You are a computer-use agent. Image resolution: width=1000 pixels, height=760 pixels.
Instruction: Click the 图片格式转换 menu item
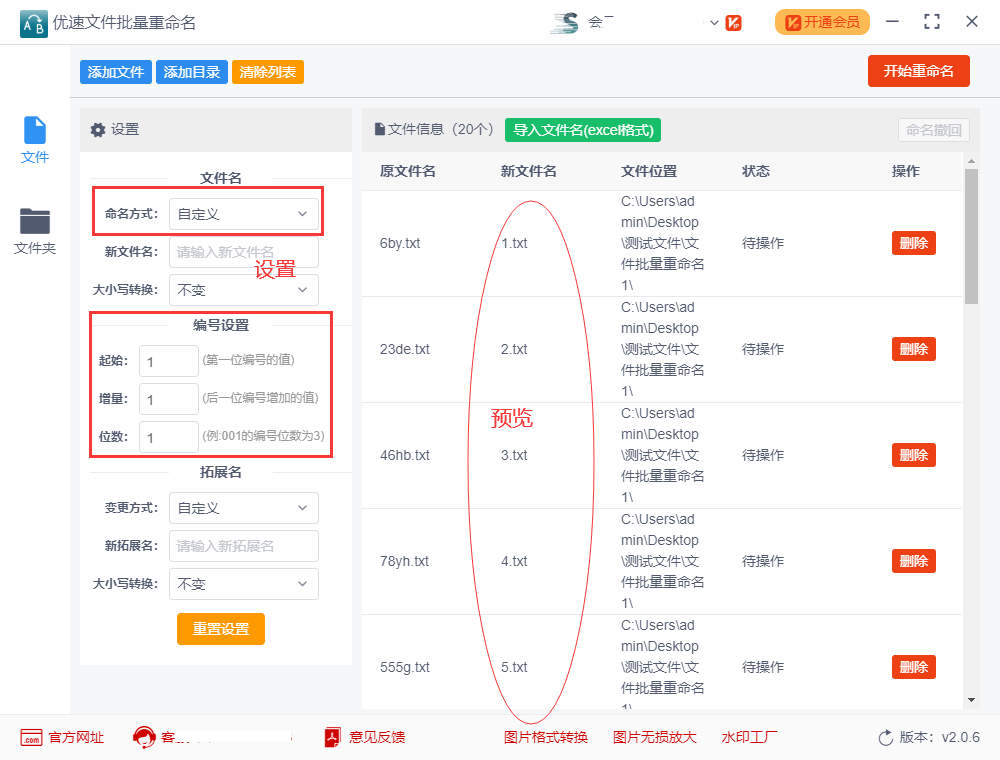pos(546,737)
